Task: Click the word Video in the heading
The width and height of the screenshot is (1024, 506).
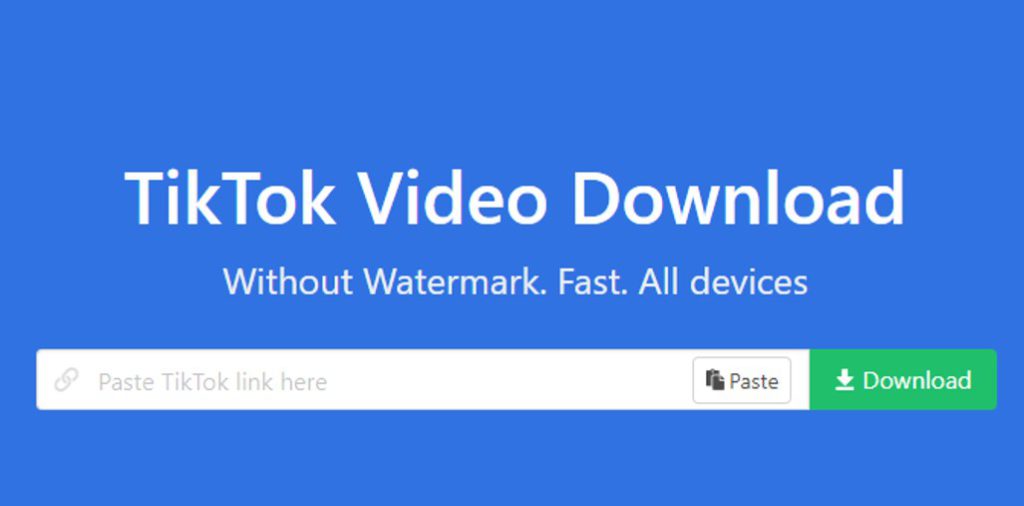Action: point(453,198)
